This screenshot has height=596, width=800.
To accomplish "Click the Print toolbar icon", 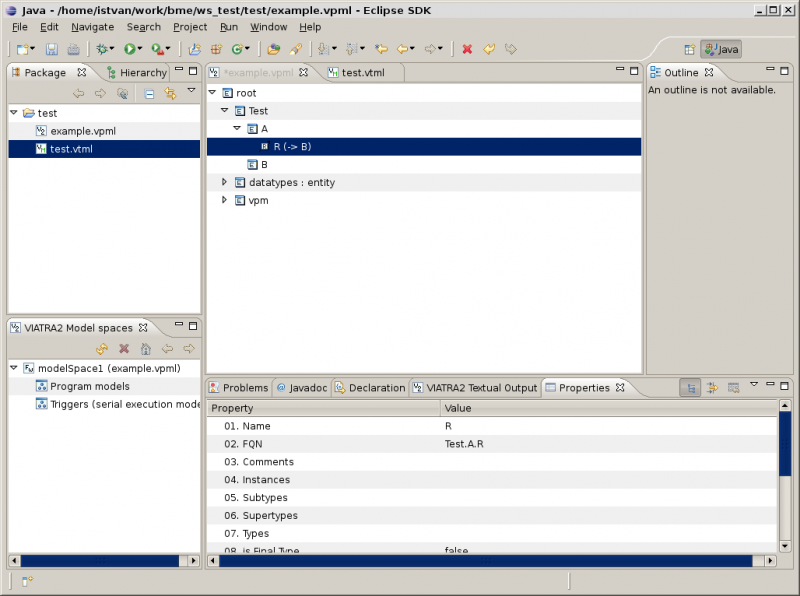I will coord(73,49).
